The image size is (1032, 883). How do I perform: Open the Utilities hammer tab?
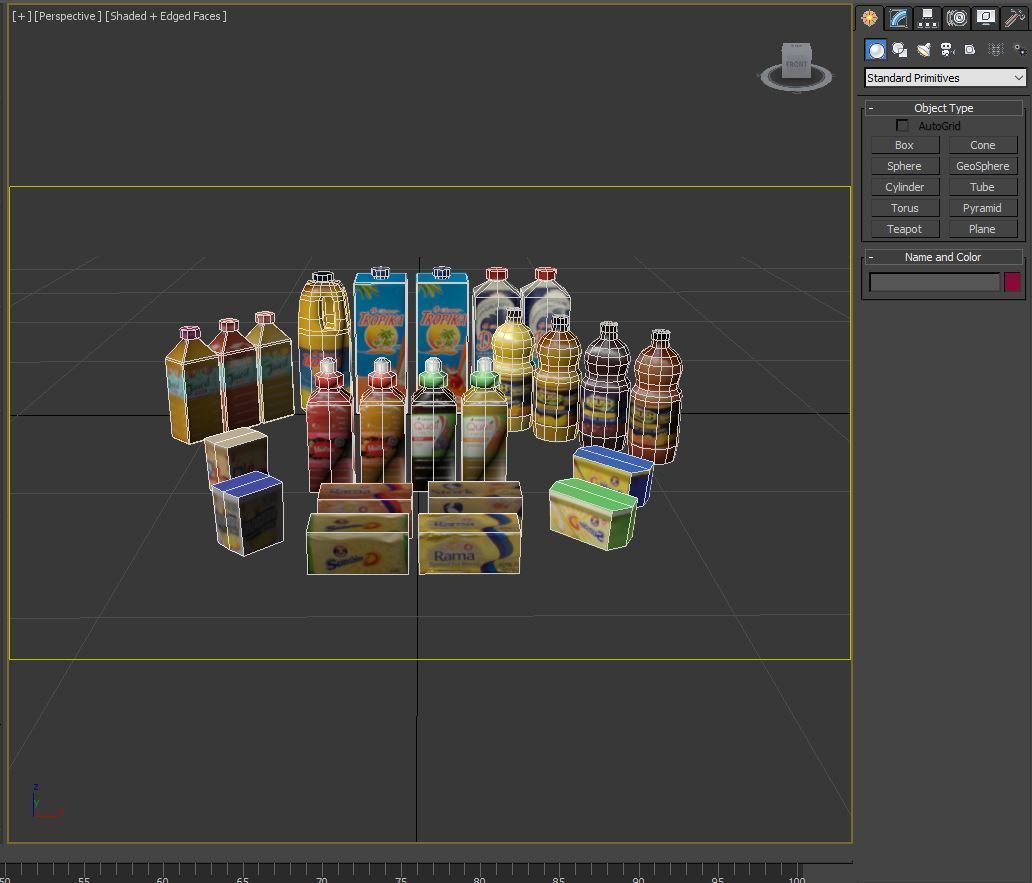click(1014, 18)
